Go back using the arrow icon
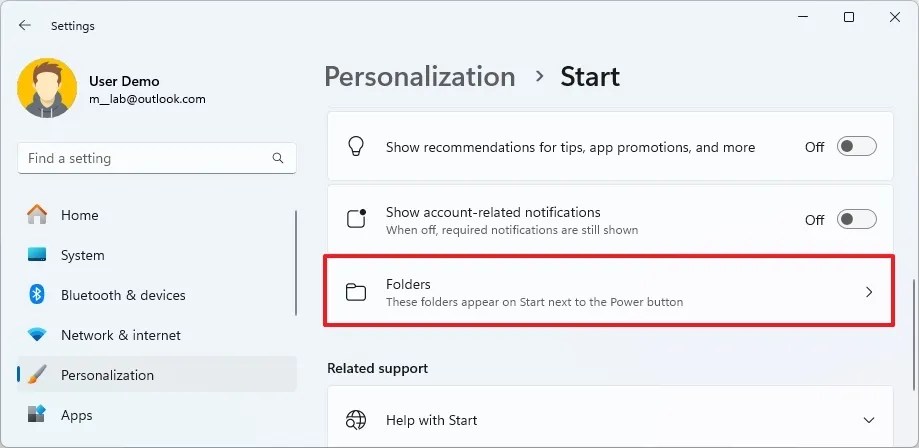This screenshot has width=919, height=448. [24, 25]
